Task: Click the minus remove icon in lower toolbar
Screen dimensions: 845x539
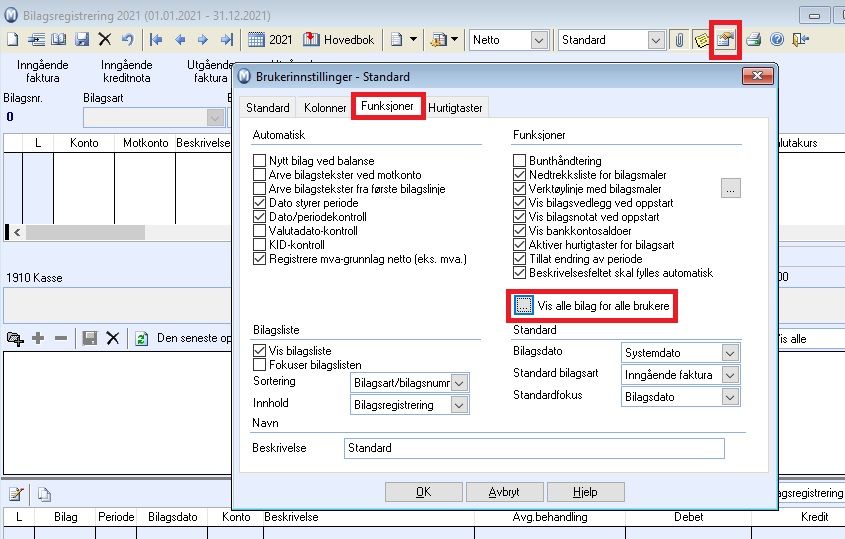Action: tap(61, 338)
